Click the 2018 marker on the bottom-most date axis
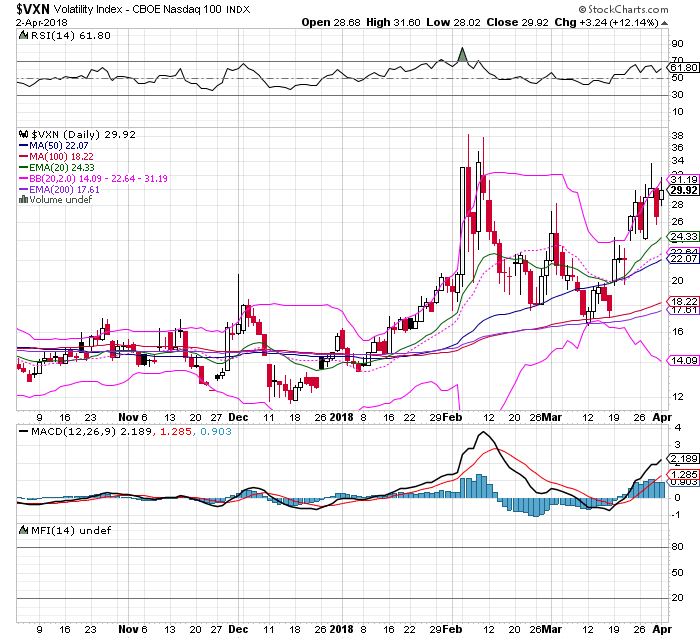This screenshot has height=639, width=700. tap(341, 629)
